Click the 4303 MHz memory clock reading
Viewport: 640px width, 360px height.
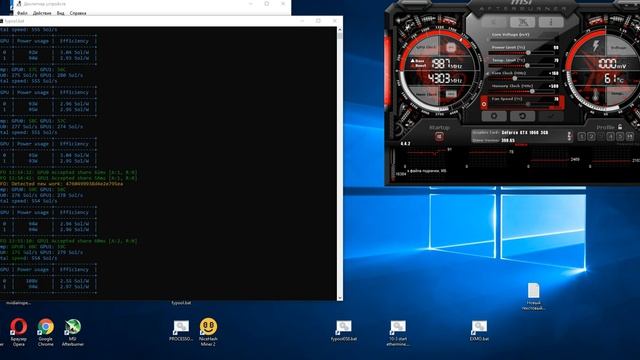[445, 78]
